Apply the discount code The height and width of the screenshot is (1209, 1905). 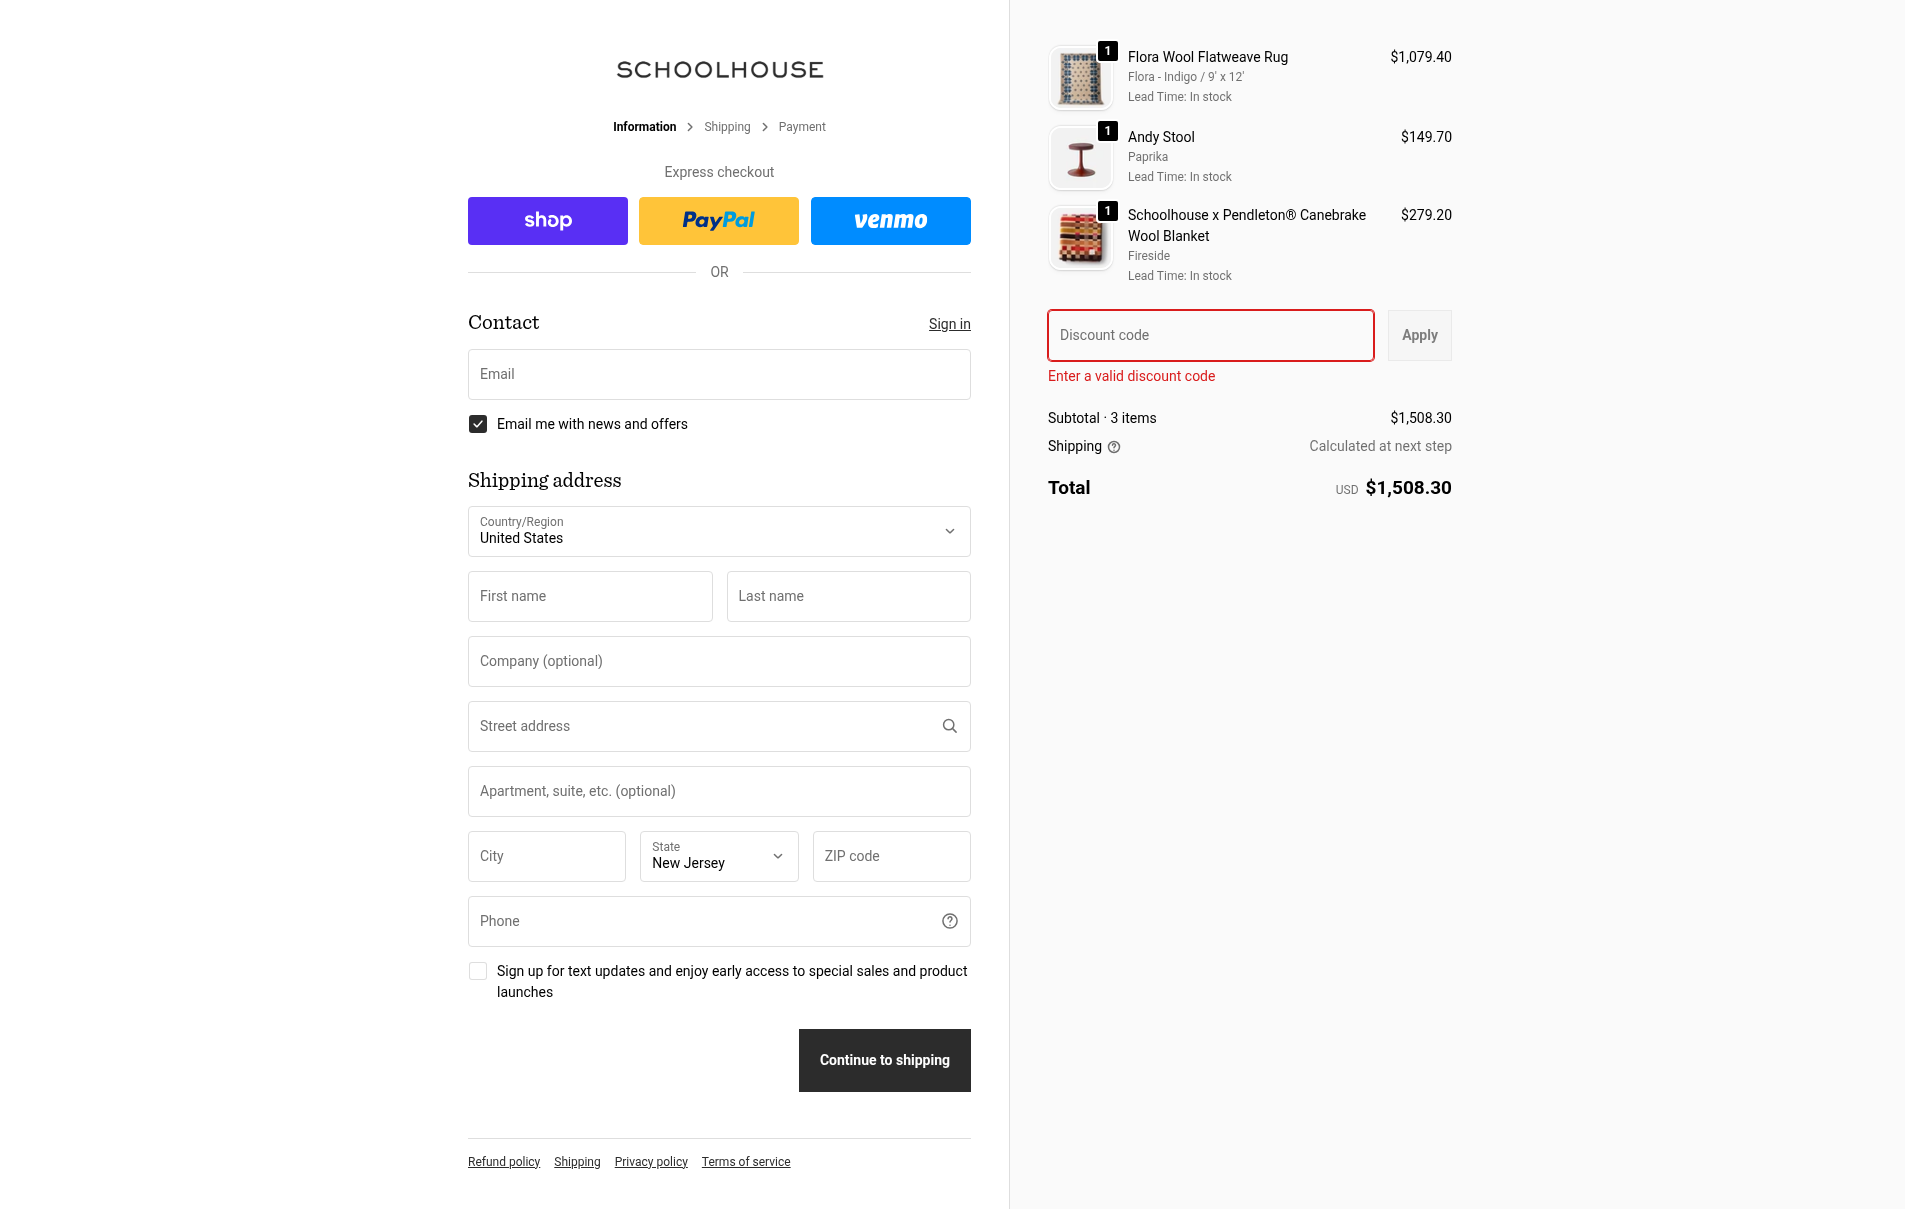tap(1419, 335)
